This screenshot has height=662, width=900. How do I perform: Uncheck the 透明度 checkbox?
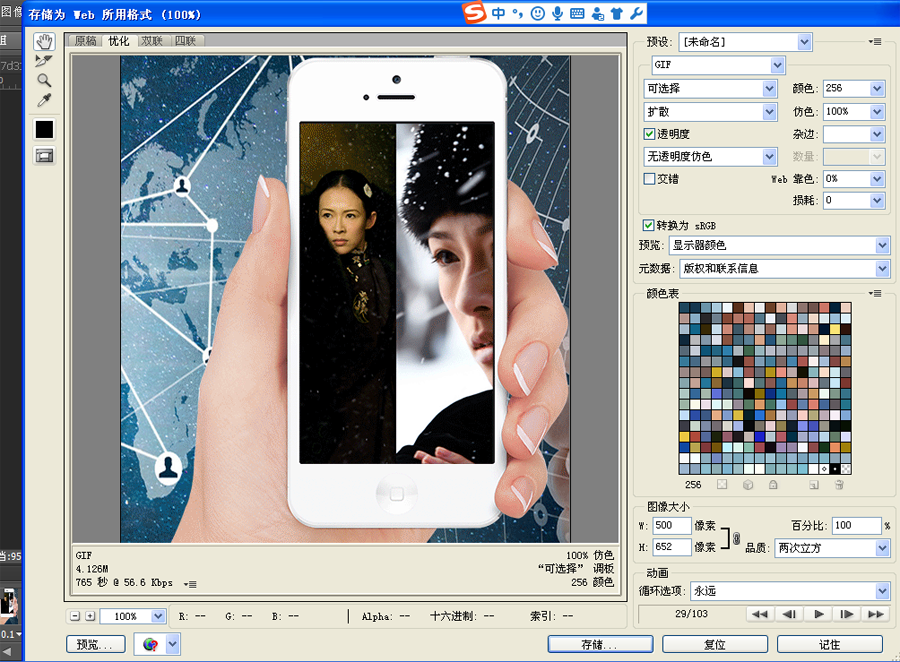click(649, 134)
